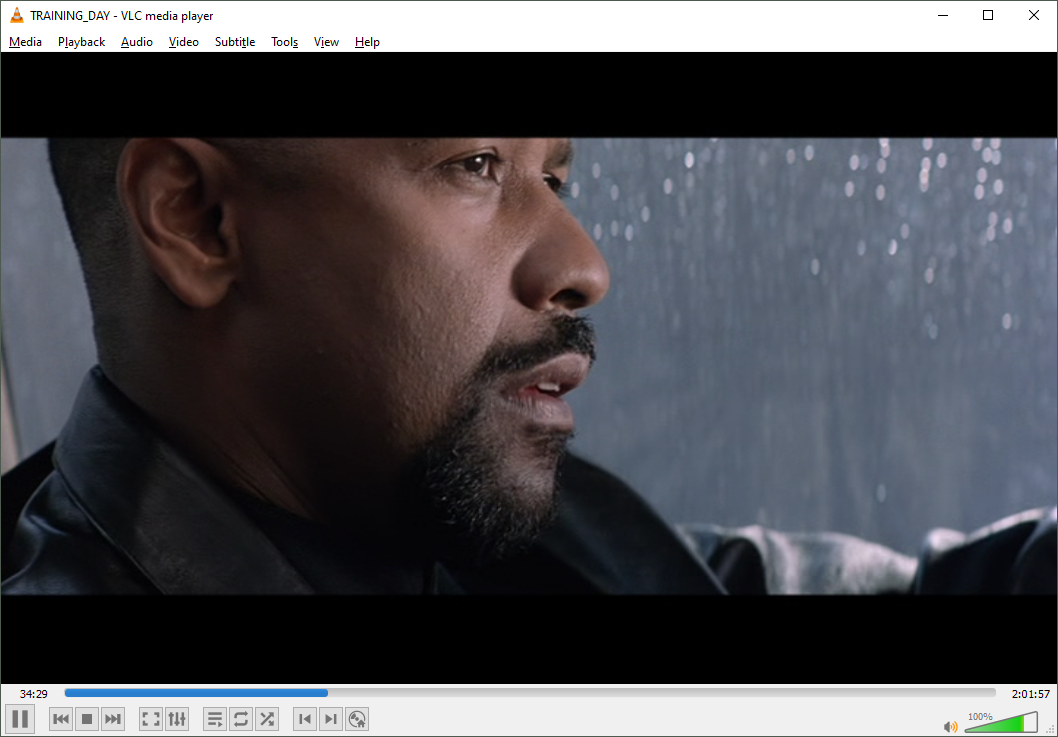
Task: Open the Video menu
Action: 184,42
